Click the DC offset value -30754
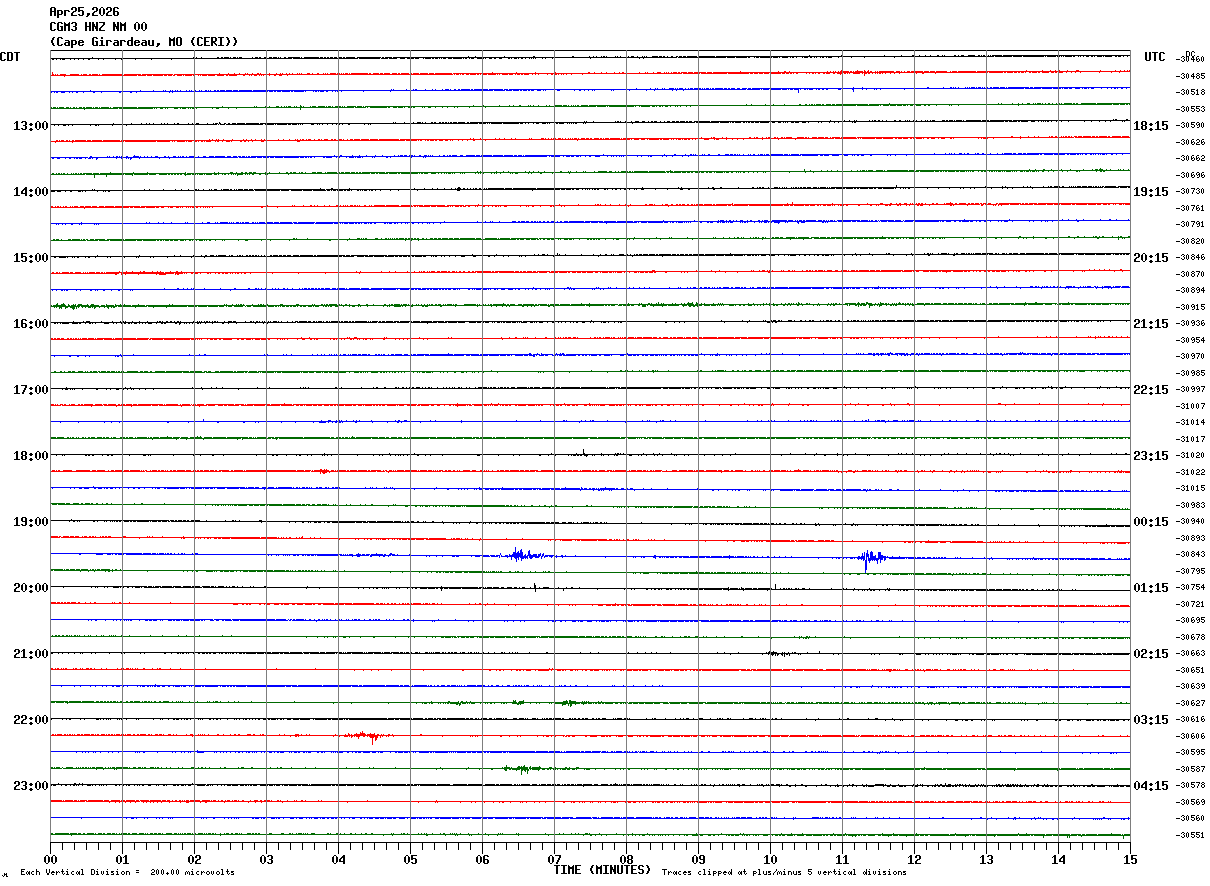 click(1190, 588)
